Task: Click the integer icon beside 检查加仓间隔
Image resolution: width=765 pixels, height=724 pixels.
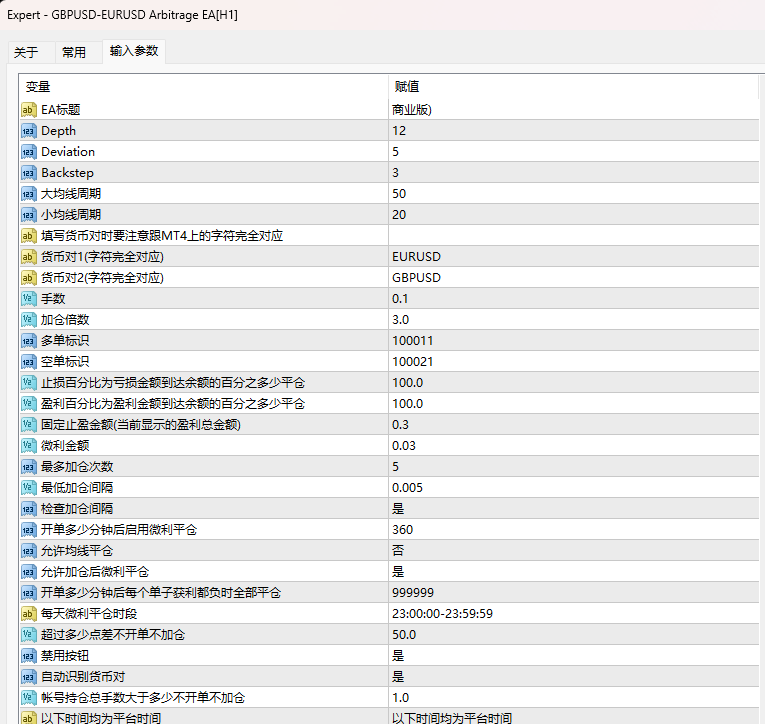Action: pyautogui.click(x=29, y=508)
